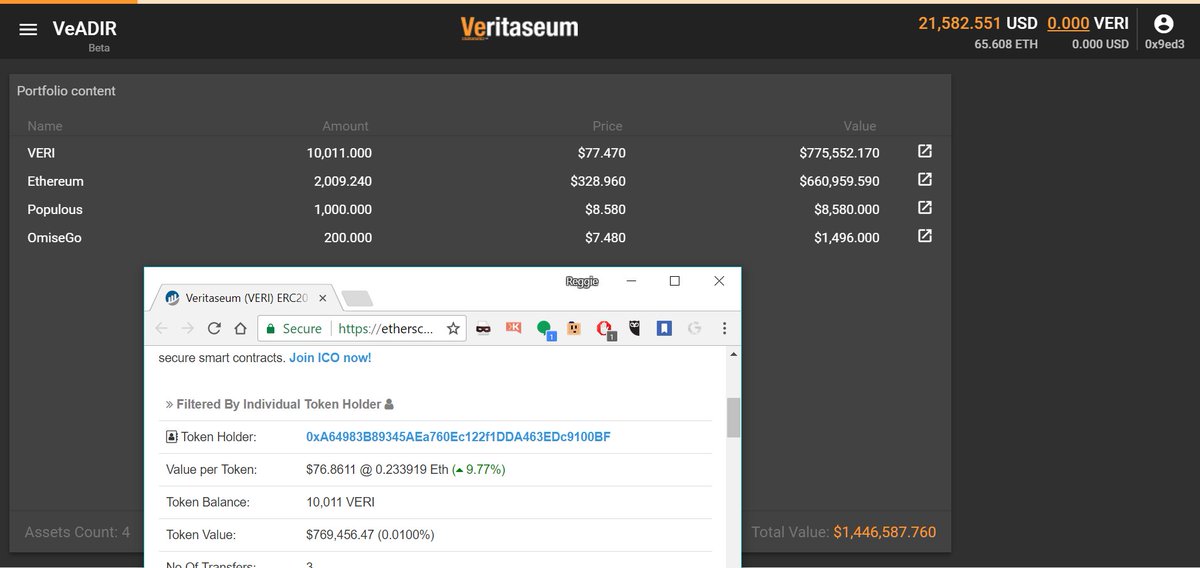Click the 21,582.551 USD balance

[x=978, y=23]
